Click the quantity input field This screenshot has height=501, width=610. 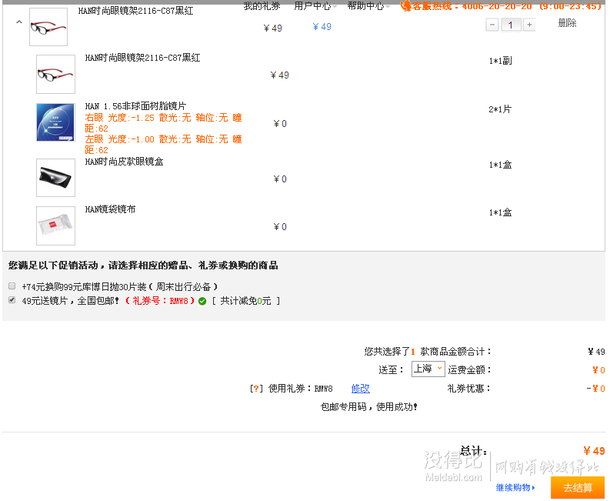pos(510,24)
